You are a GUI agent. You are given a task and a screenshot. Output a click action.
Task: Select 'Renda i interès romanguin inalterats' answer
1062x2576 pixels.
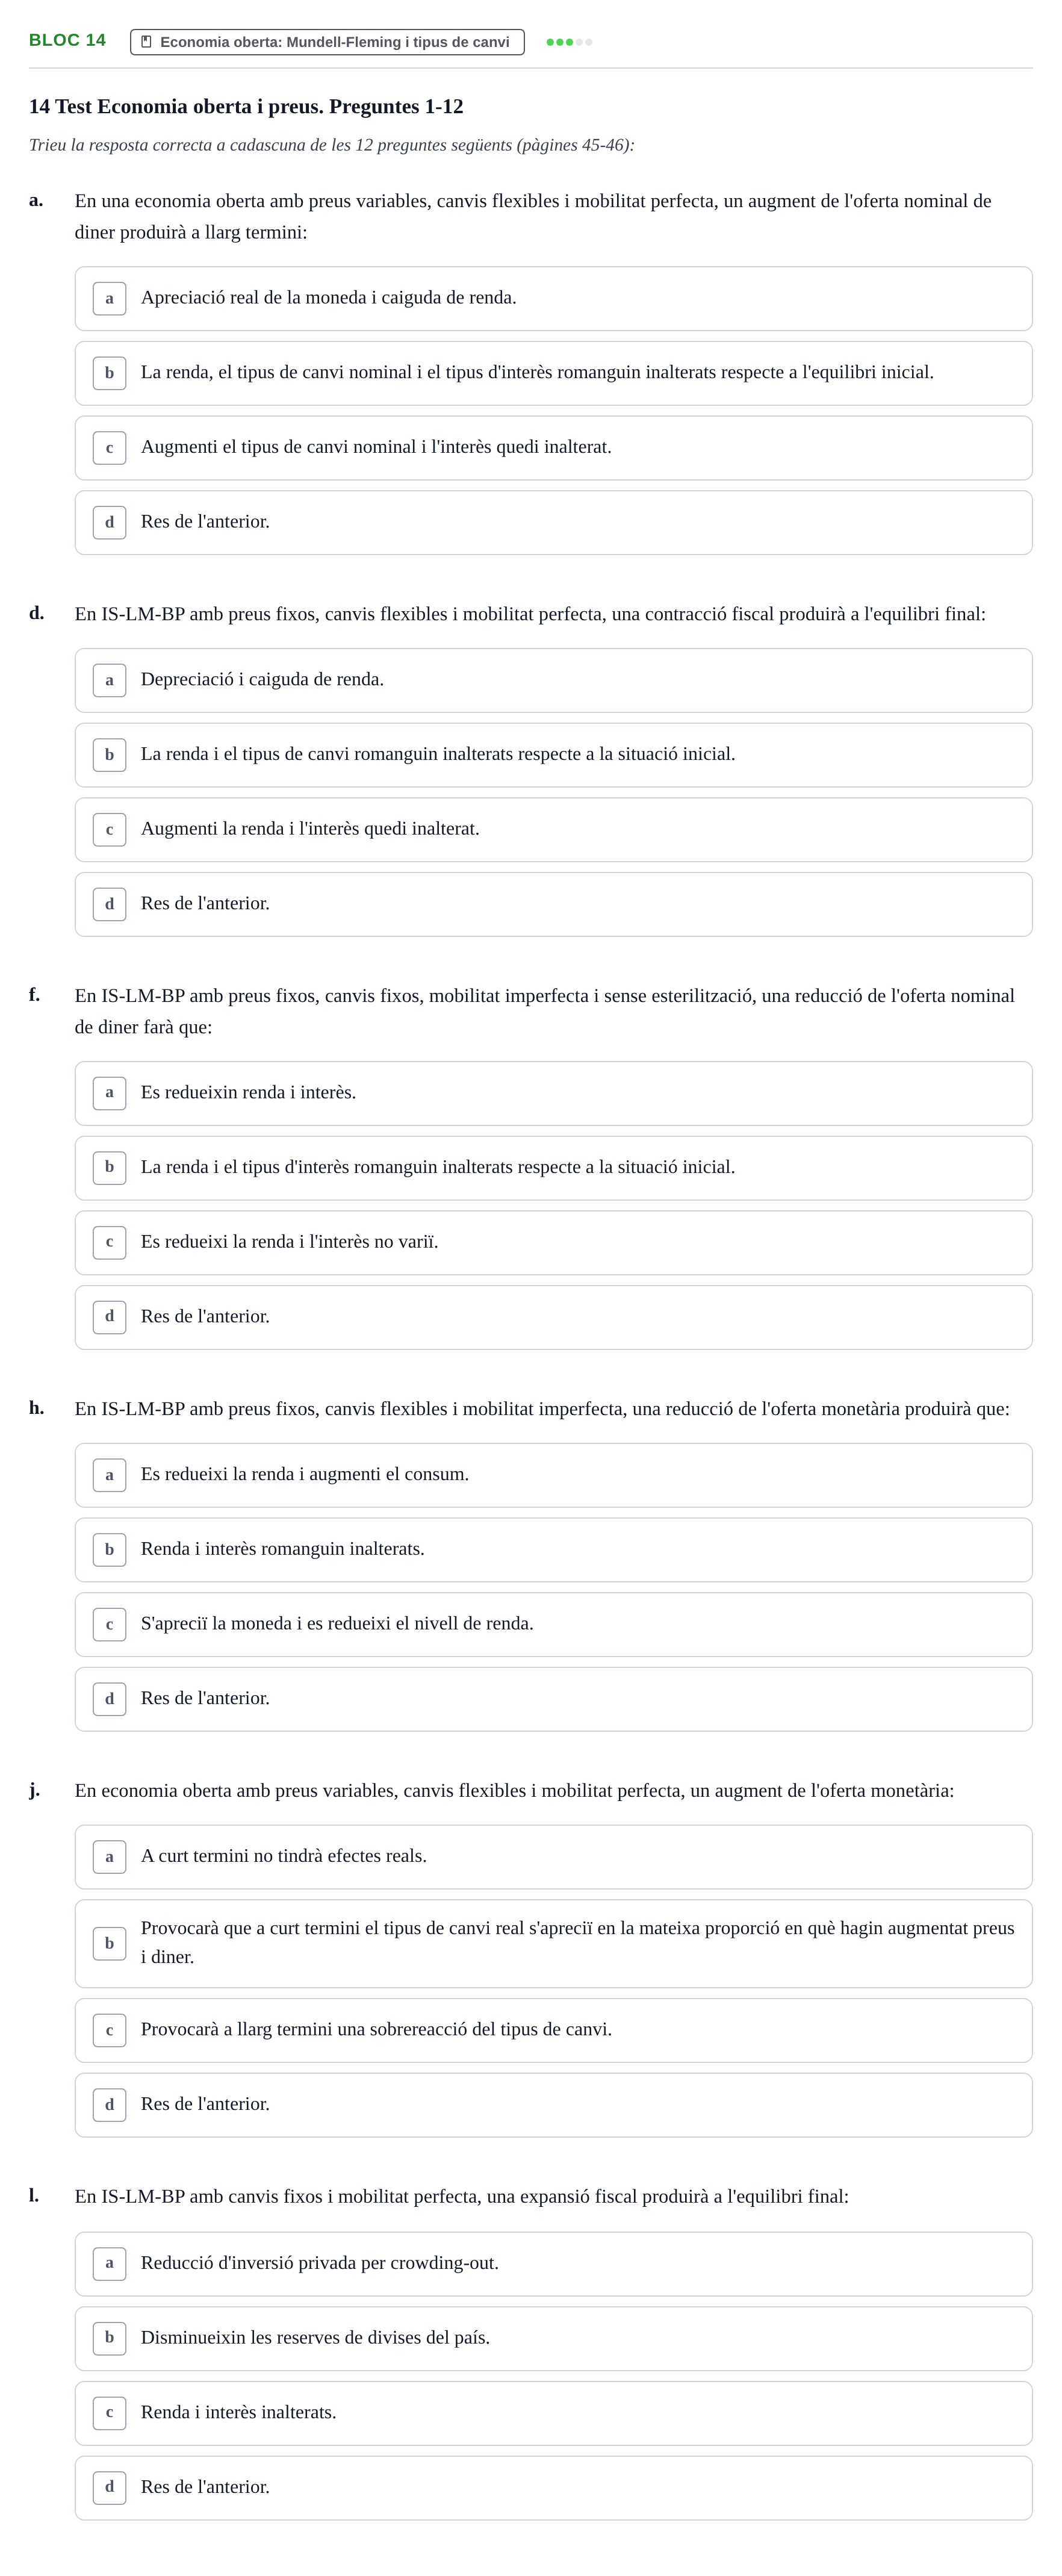[553, 1549]
